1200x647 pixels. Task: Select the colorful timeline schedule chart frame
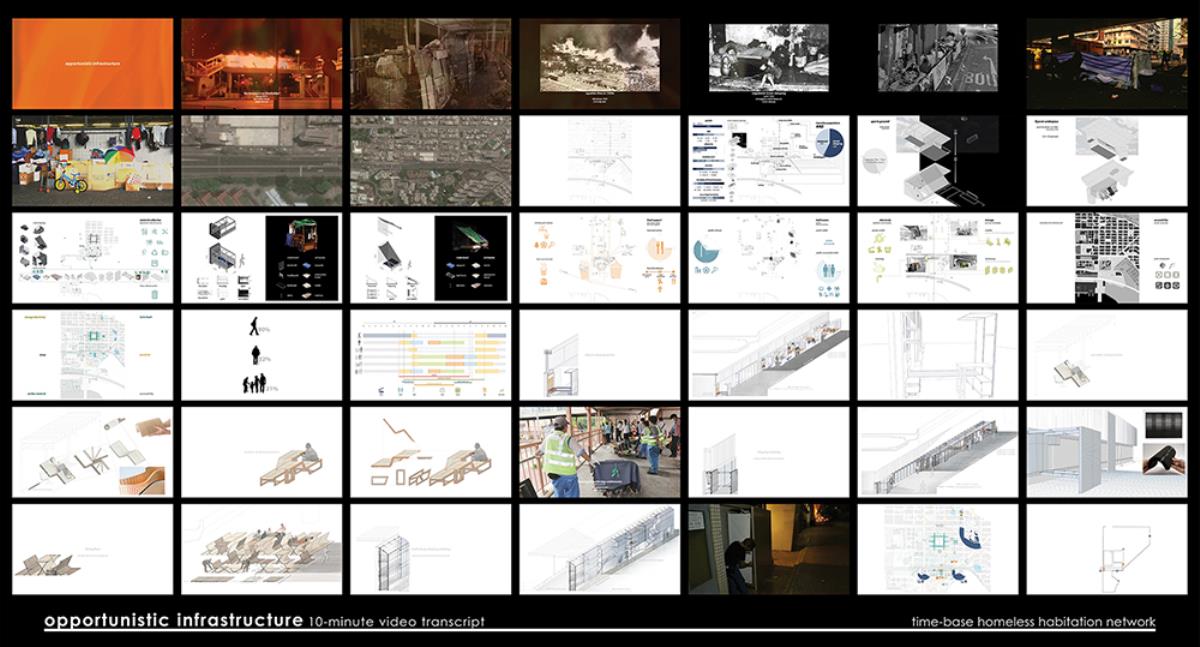[430, 355]
